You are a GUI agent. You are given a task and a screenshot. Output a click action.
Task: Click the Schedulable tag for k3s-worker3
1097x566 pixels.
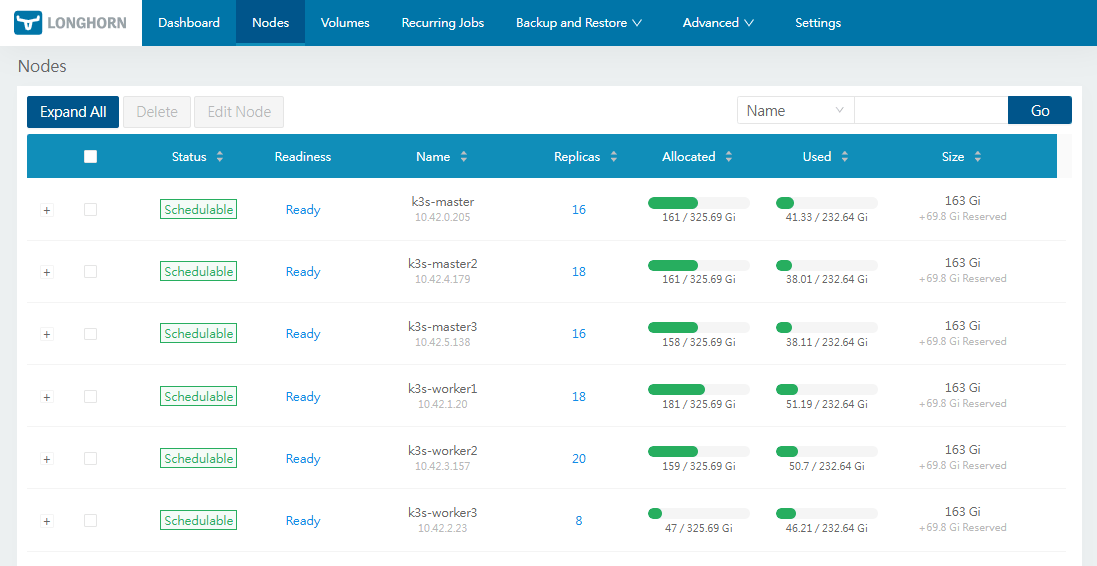199,521
